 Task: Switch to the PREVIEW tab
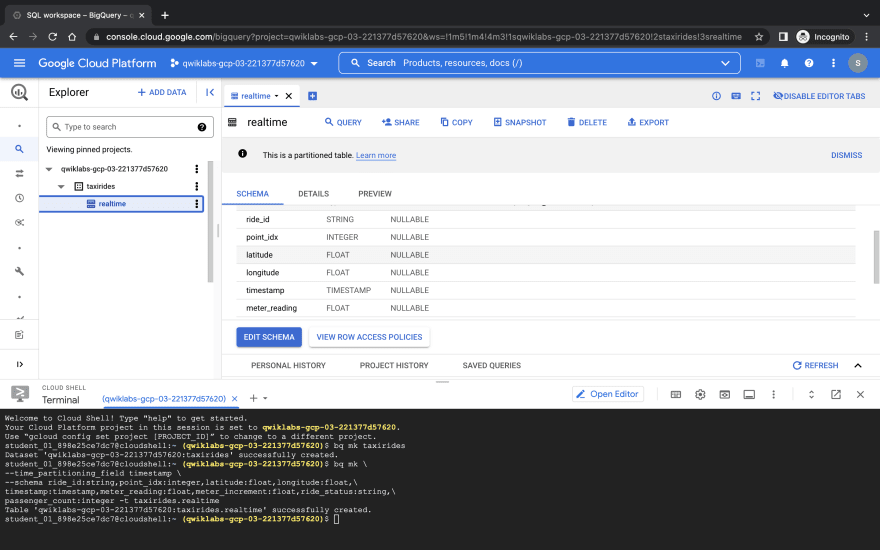click(x=374, y=194)
